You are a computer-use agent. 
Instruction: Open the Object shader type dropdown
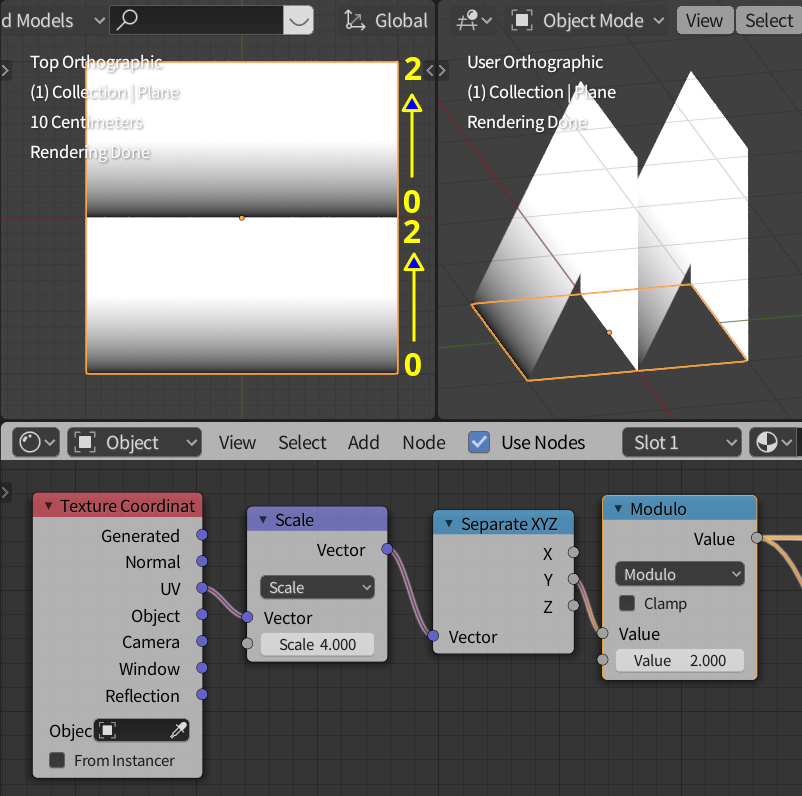click(x=135, y=442)
